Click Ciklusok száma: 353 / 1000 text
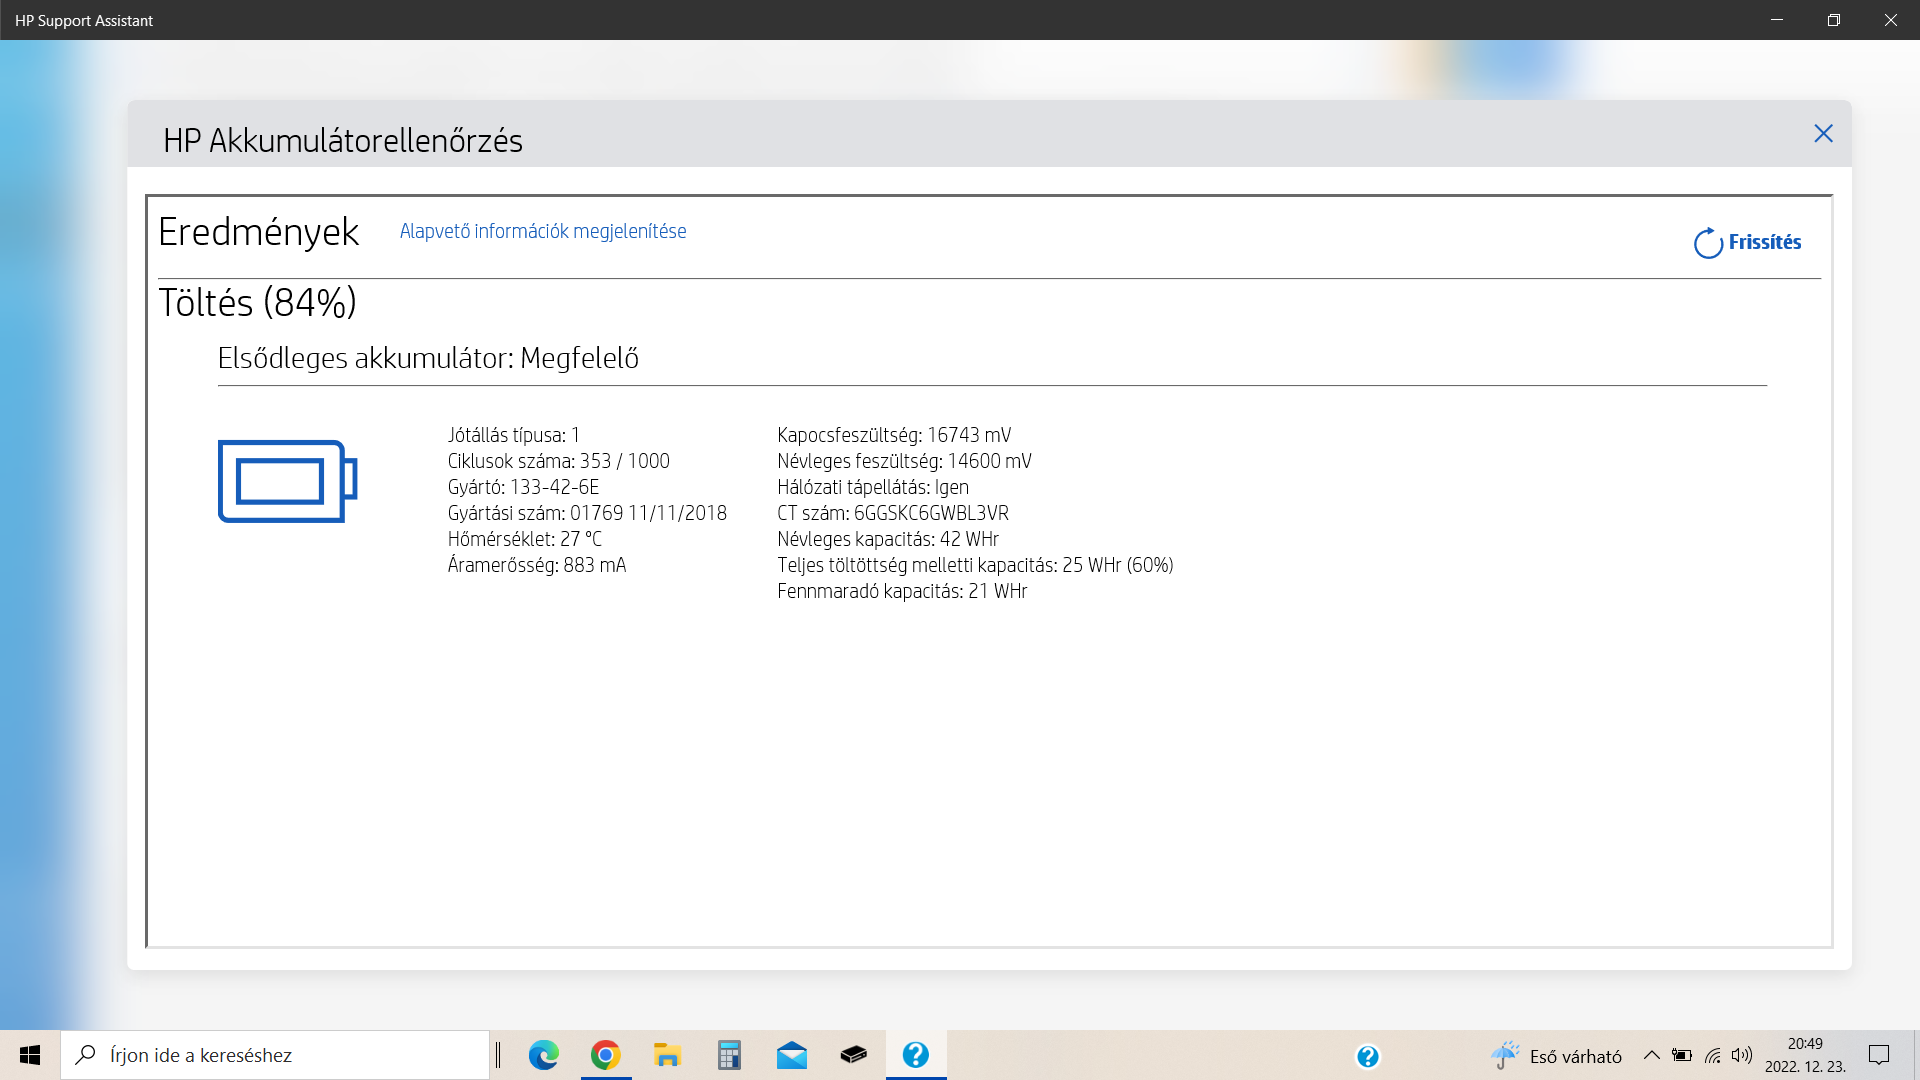The height and width of the screenshot is (1080, 1920). tap(558, 461)
